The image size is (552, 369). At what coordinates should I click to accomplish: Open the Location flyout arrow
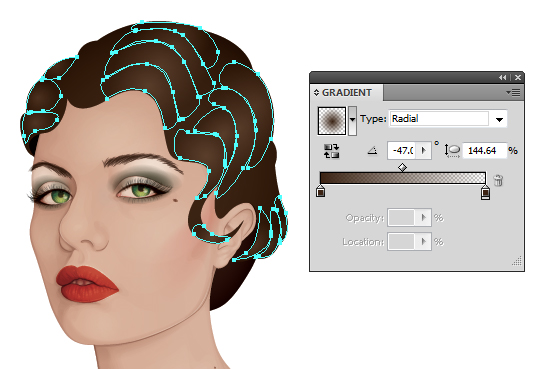424,242
